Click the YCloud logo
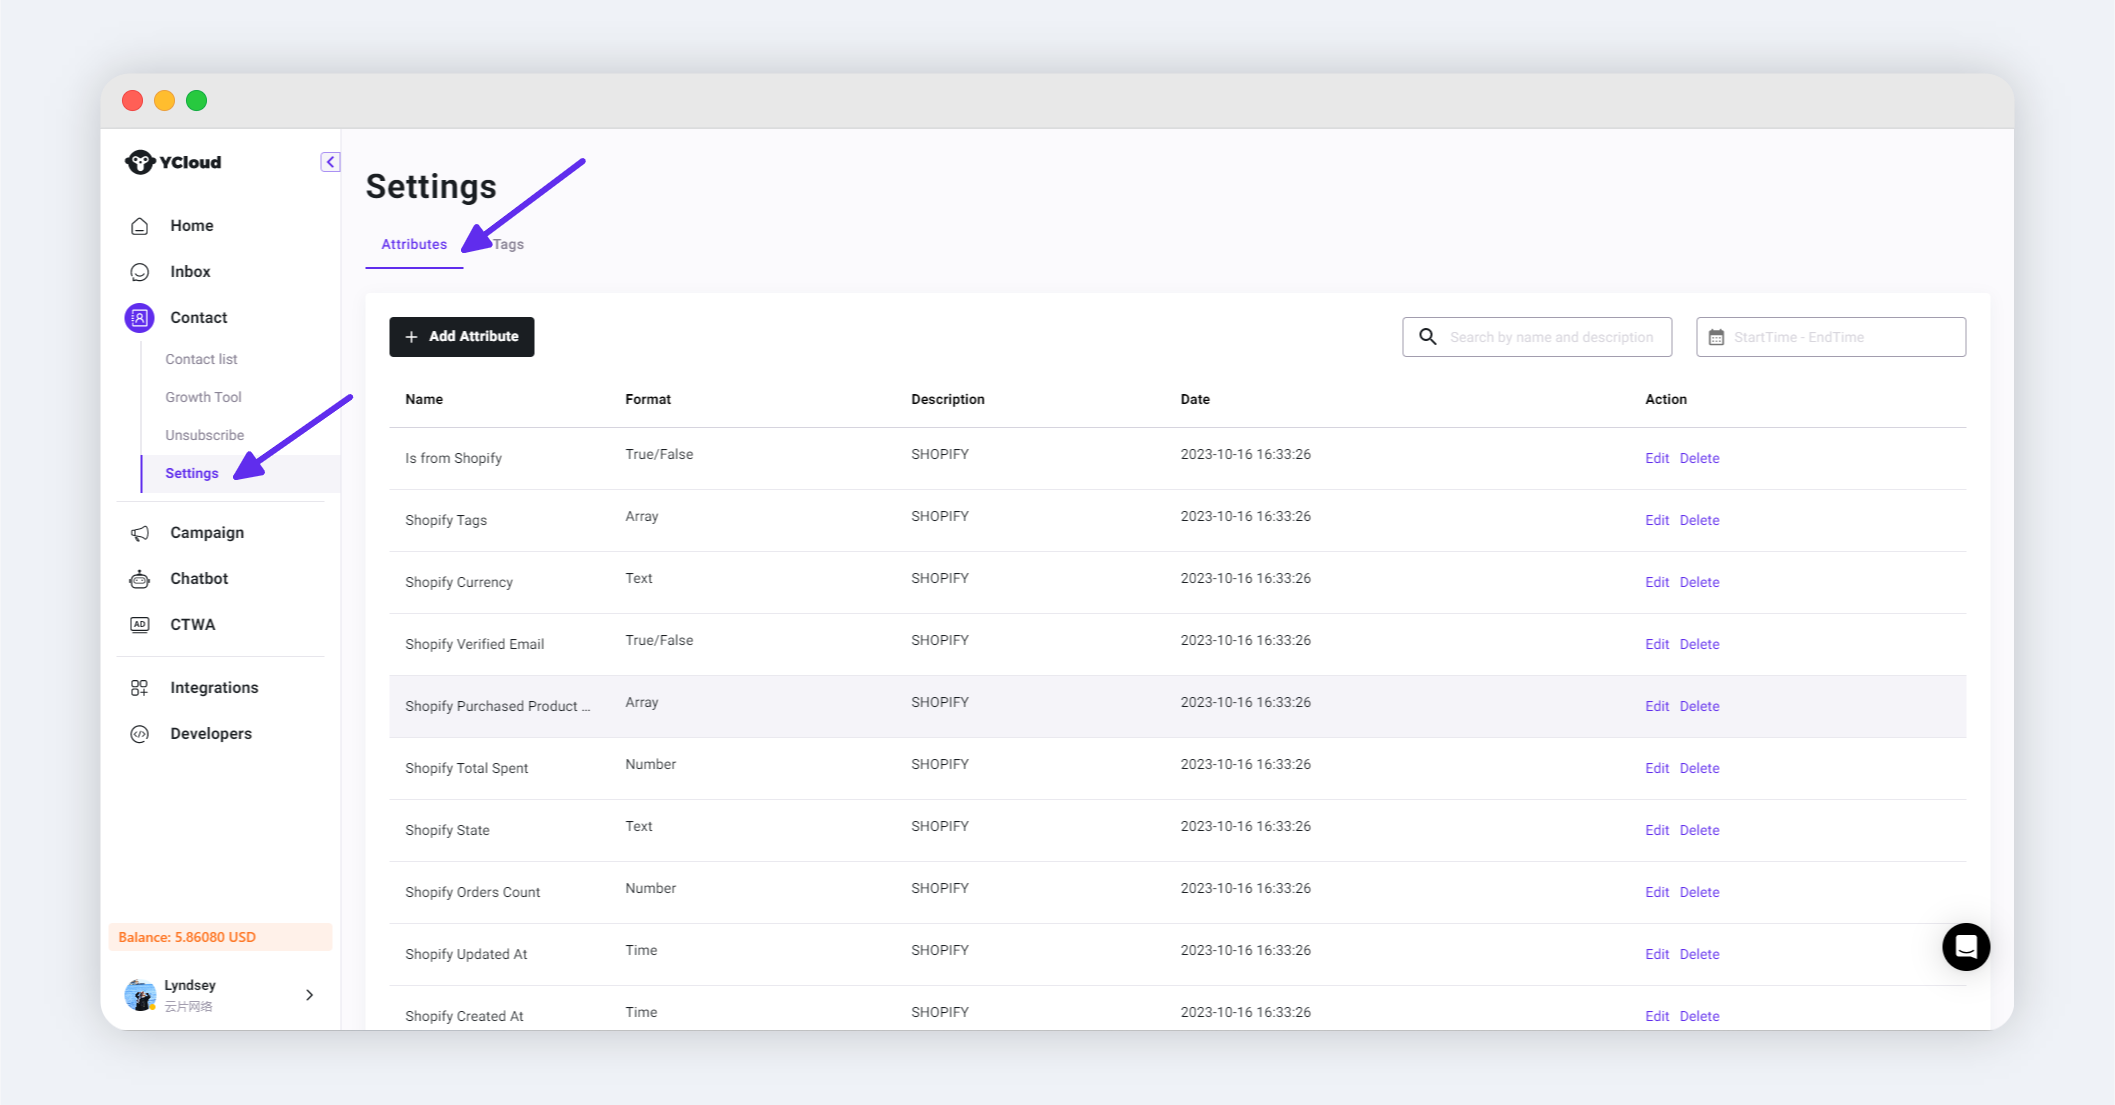Screen dimensions: 2115x1105 click(x=174, y=162)
